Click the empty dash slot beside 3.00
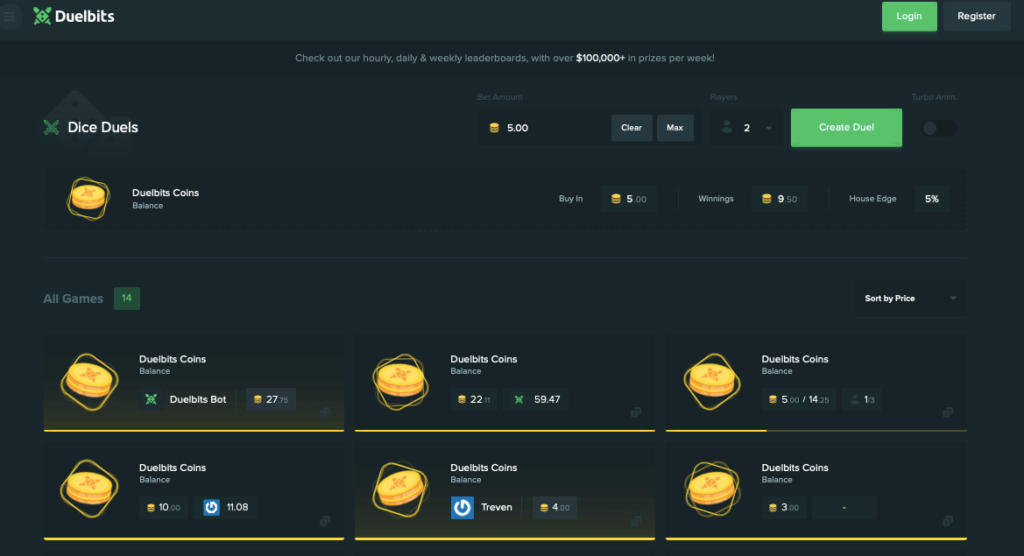The height and width of the screenshot is (556, 1024). coord(844,508)
